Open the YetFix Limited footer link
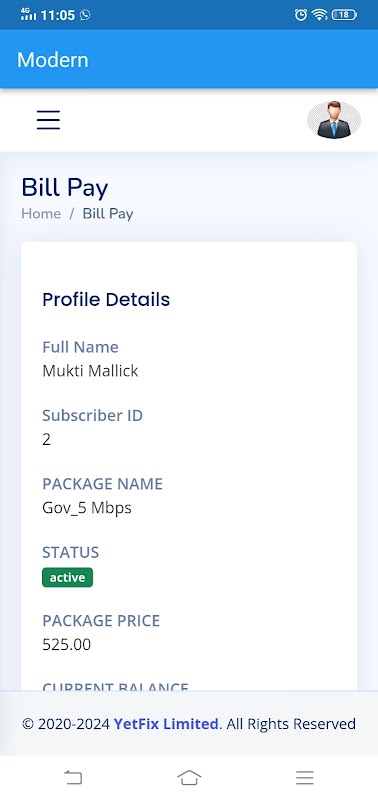 166,723
